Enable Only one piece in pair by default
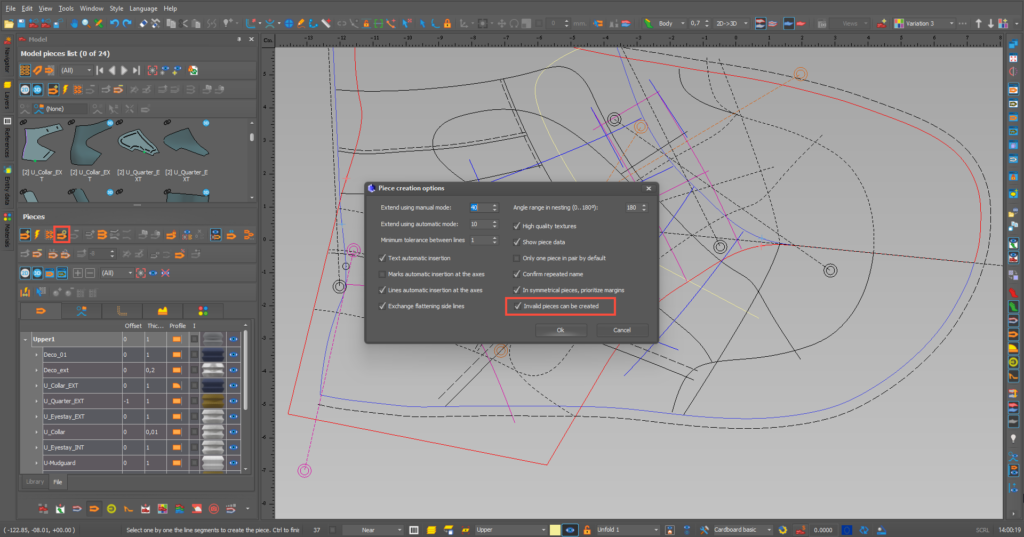The image size is (1024, 537). (517, 258)
